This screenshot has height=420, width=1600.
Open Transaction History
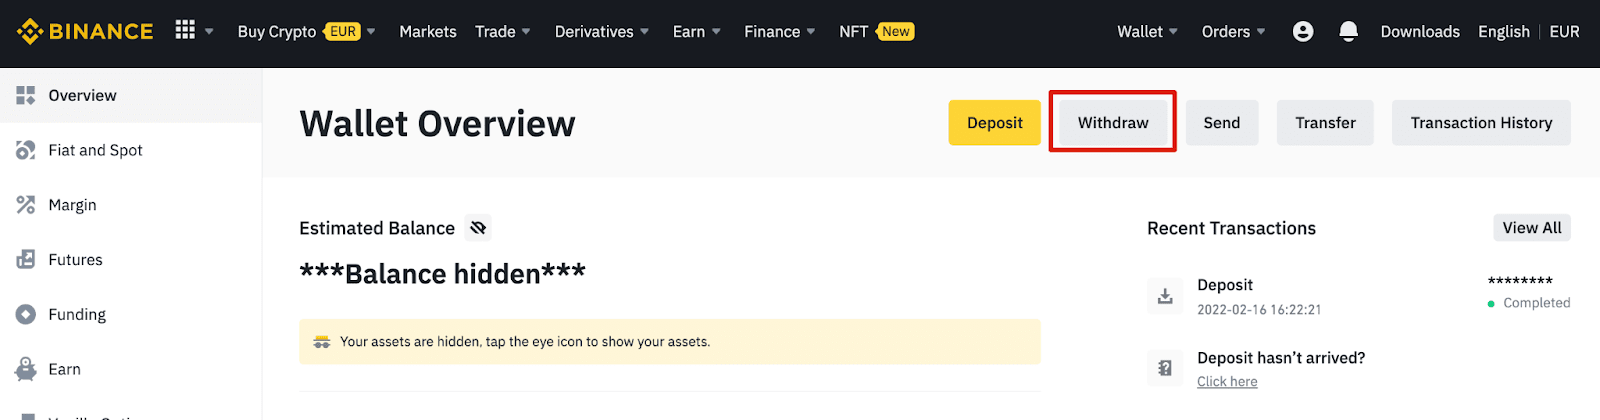[1481, 122]
